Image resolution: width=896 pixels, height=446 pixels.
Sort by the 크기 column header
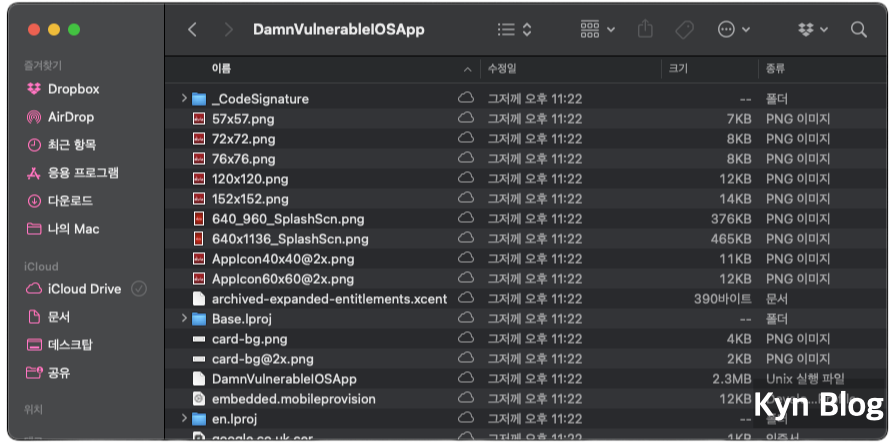(x=678, y=69)
